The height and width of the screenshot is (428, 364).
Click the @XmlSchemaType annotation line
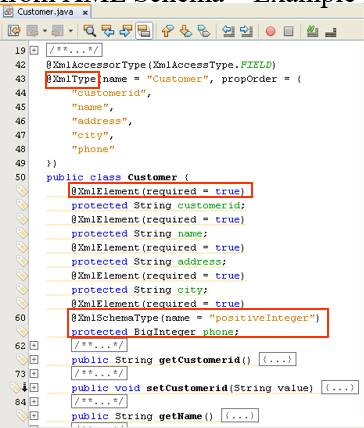(195, 318)
